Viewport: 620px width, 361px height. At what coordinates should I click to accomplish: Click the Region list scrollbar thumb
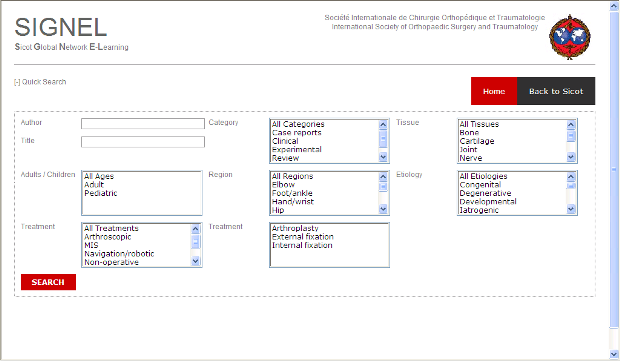[383, 187]
